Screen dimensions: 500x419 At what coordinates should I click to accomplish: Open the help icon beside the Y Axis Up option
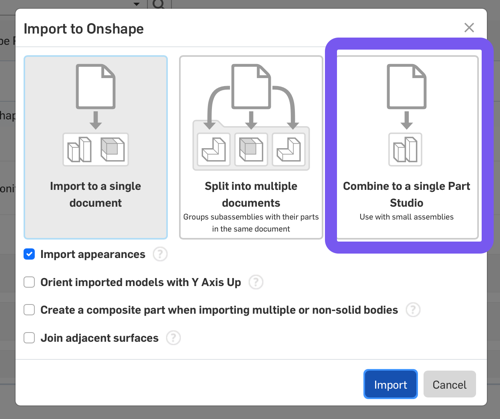(x=256, y=282)
